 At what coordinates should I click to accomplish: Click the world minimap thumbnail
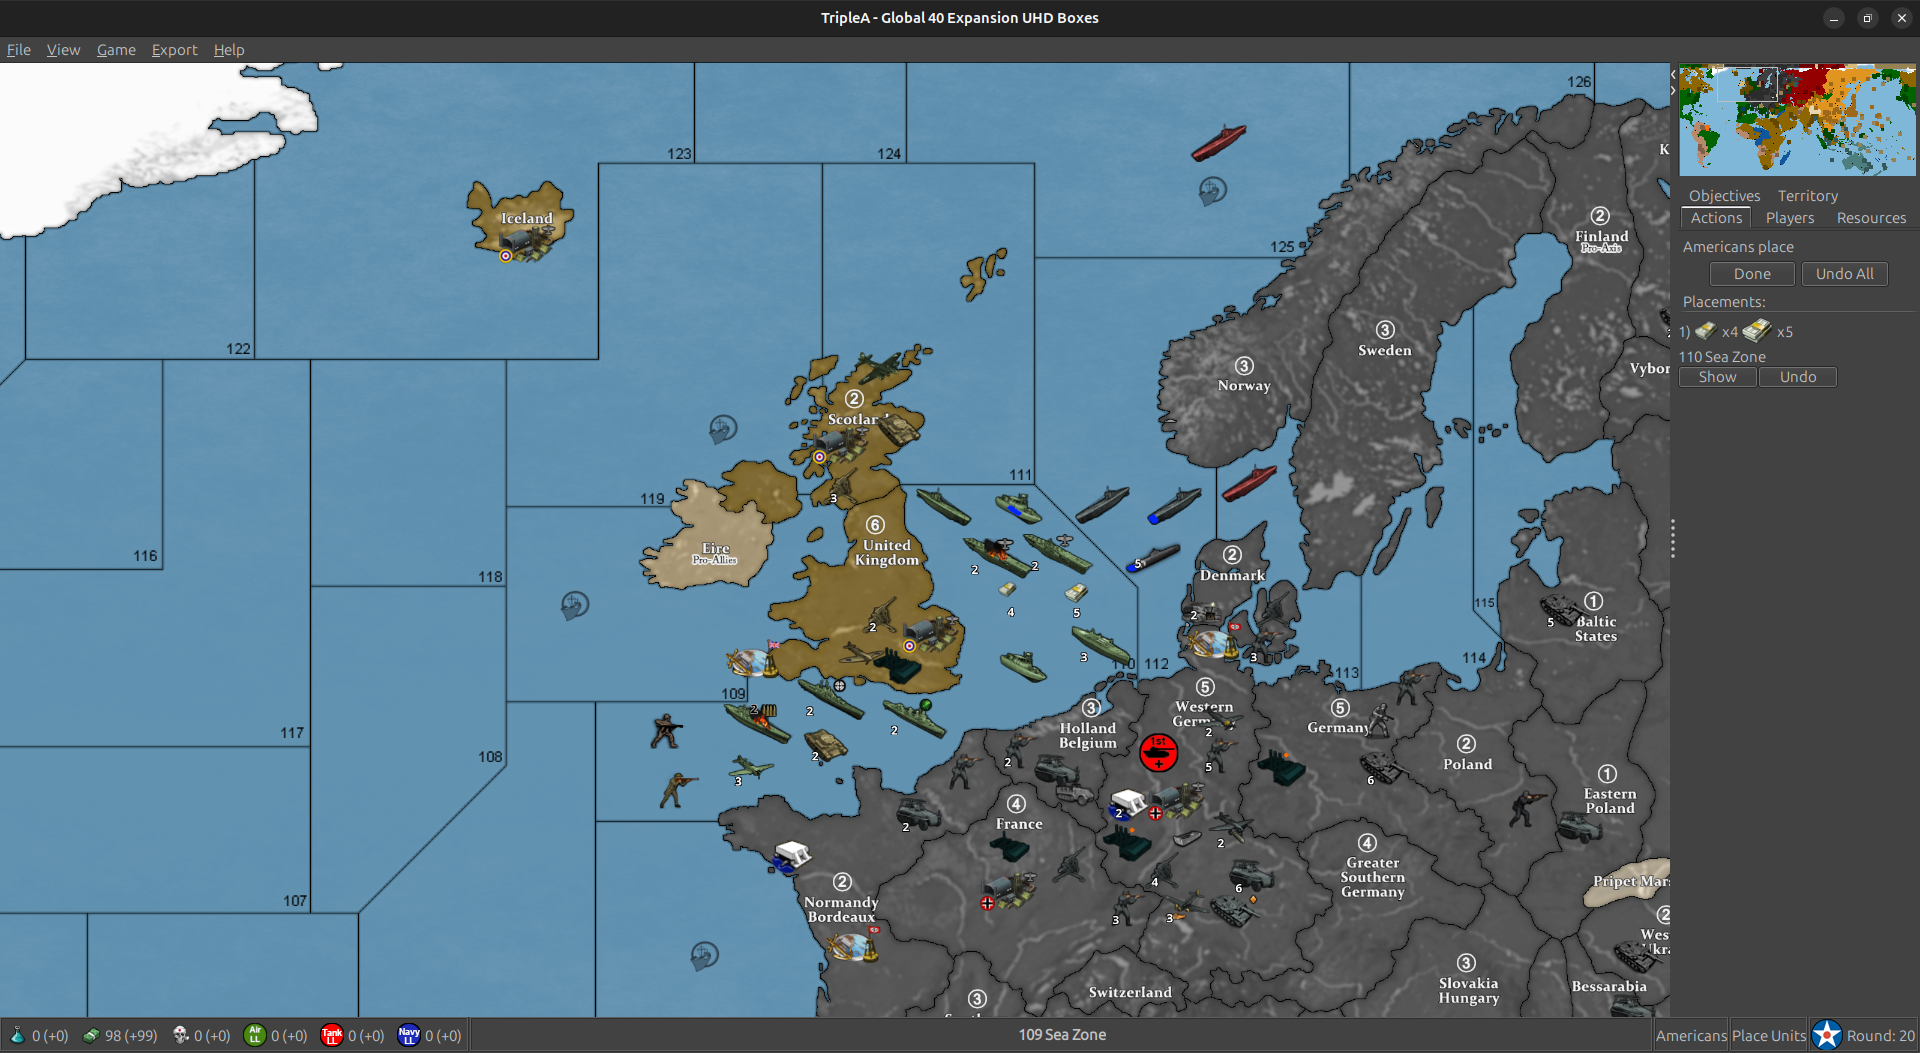tap(1797, 120)
